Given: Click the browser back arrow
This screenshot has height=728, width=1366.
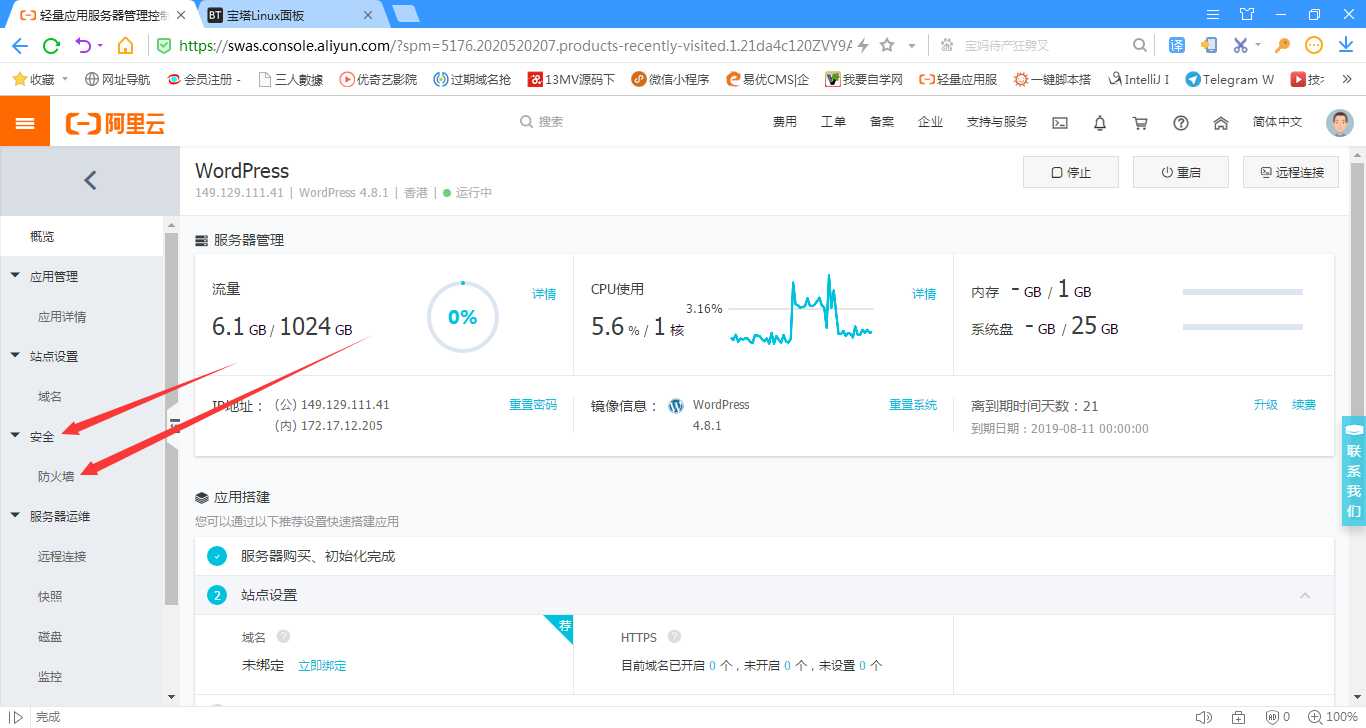Looking at the screenshot, I should coord(20,46).
